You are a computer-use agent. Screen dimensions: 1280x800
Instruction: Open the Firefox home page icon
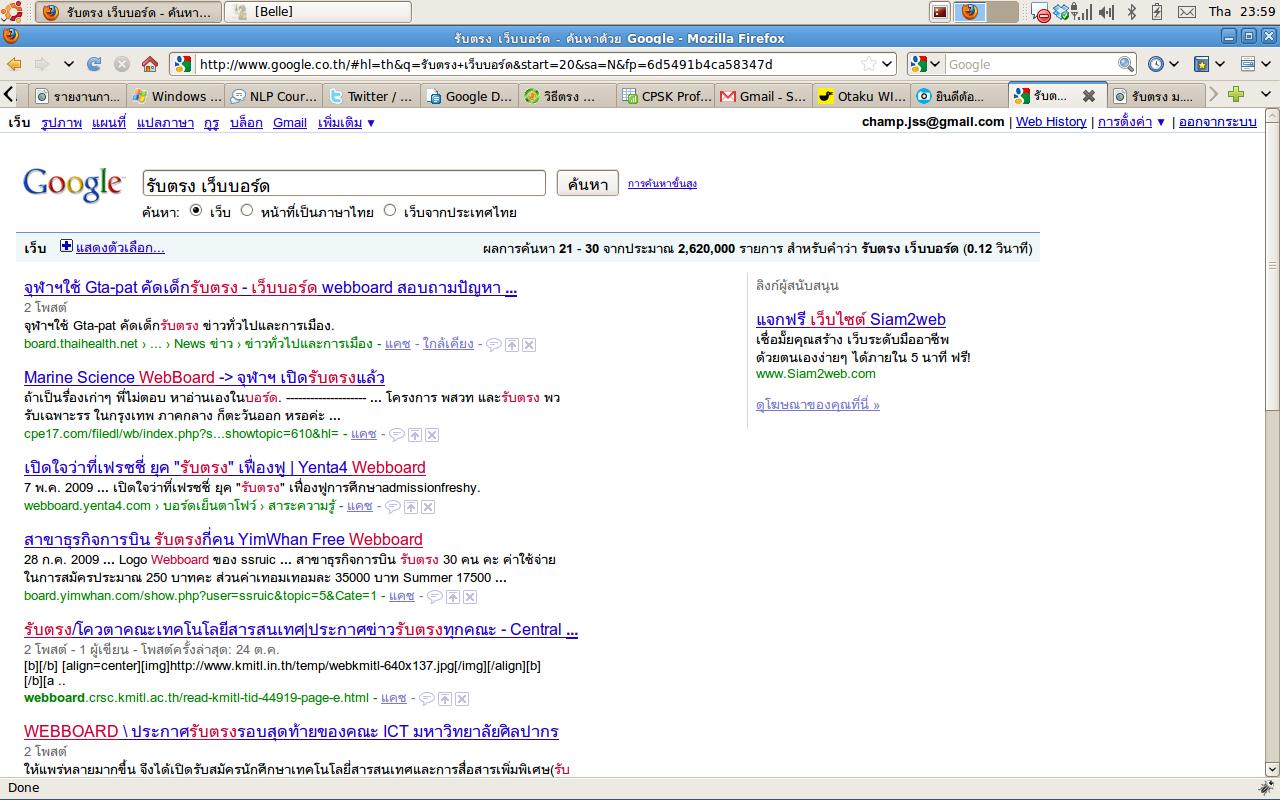tap(150, 64)
